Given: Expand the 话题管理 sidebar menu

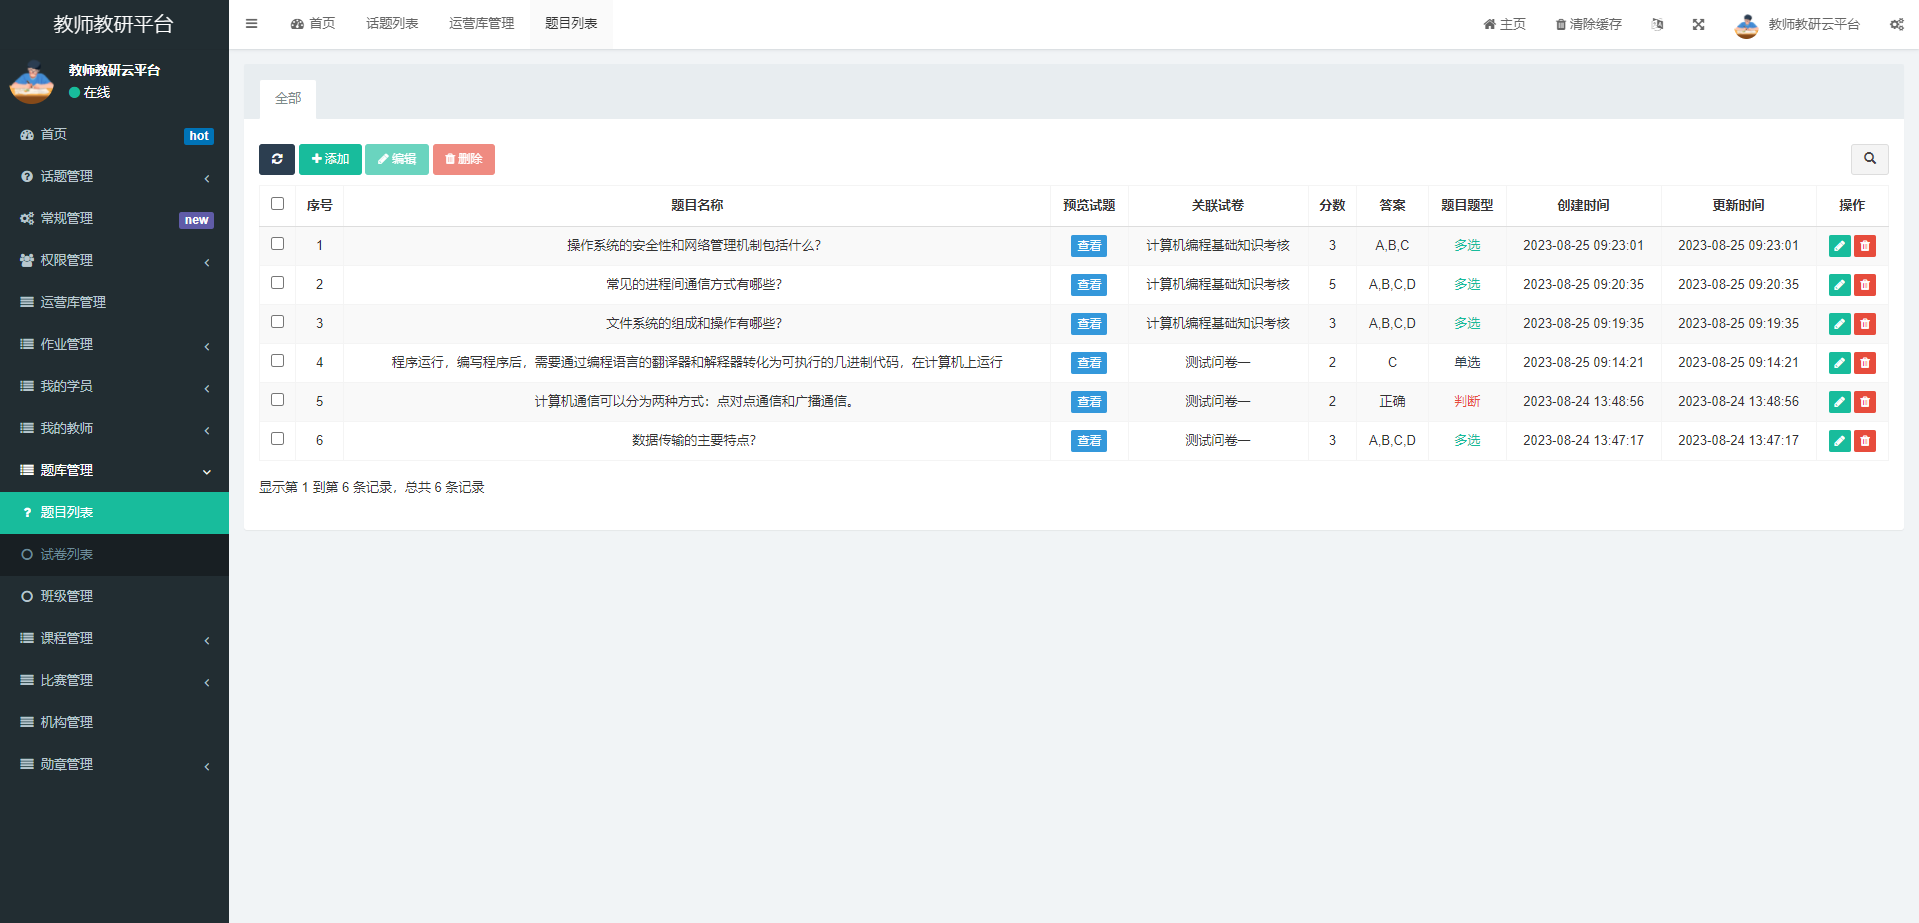Looking at the screenshot, I should tap(114, 176).
